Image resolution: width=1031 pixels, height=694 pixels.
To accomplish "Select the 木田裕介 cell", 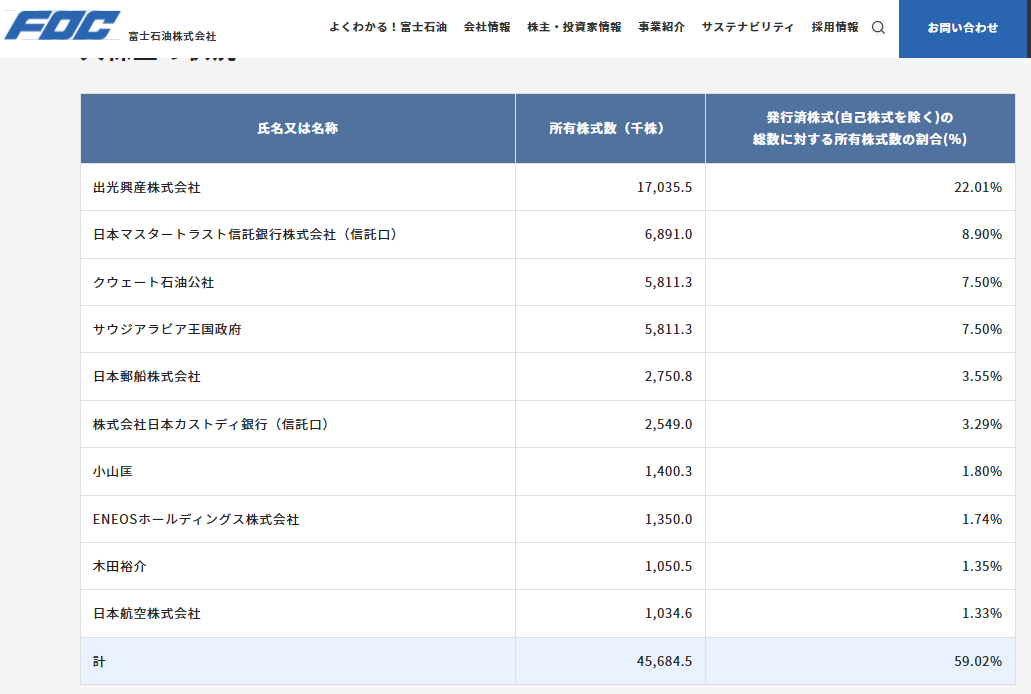I will click(298, 566).
